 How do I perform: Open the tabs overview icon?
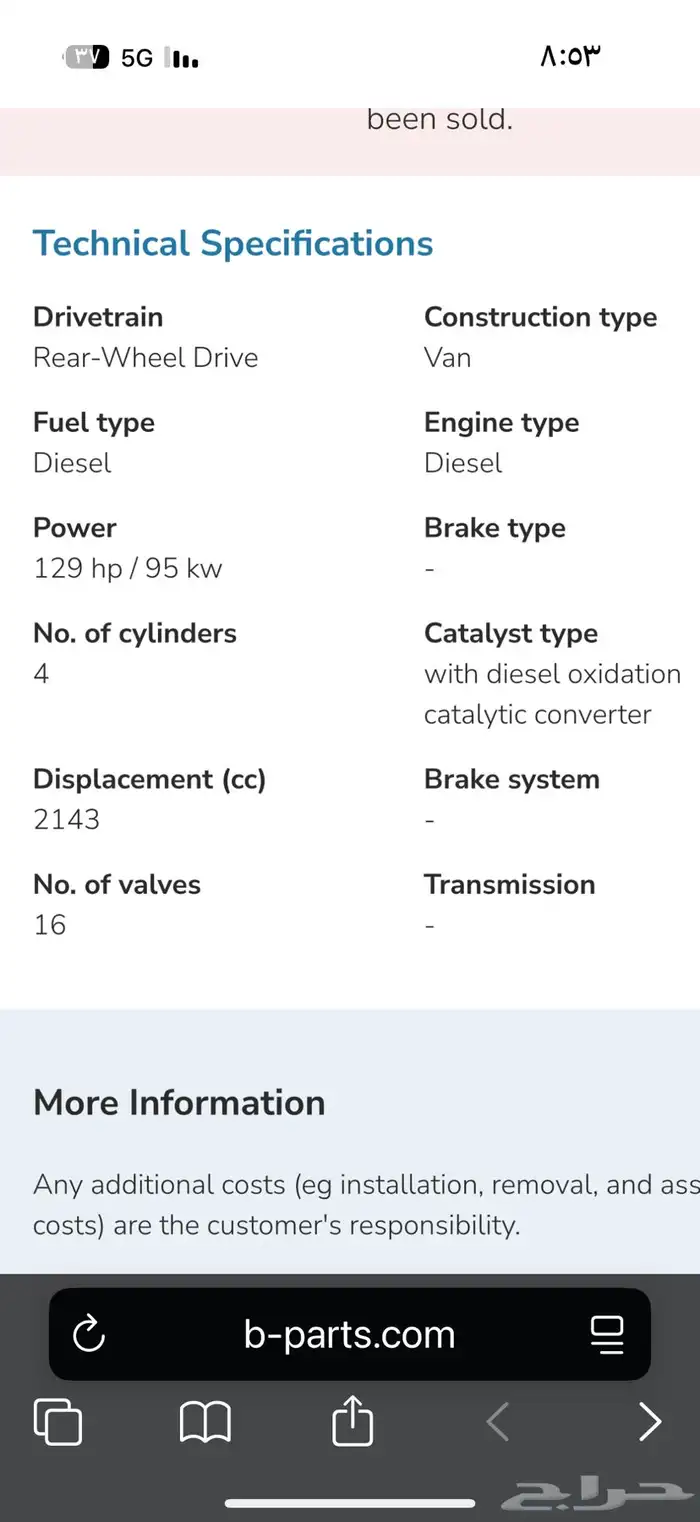point(58,1421)
